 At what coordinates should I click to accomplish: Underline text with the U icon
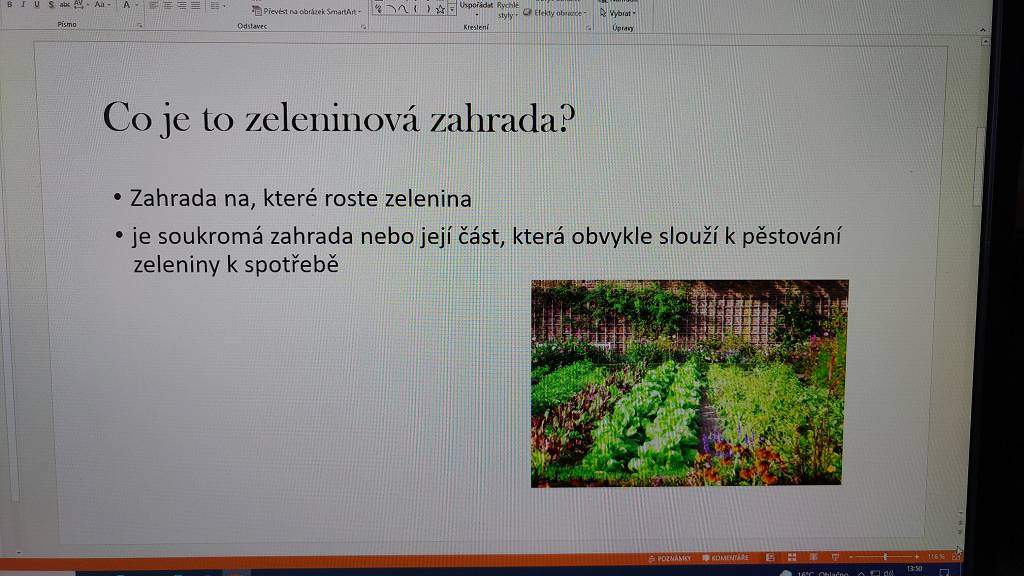(37, 5)
